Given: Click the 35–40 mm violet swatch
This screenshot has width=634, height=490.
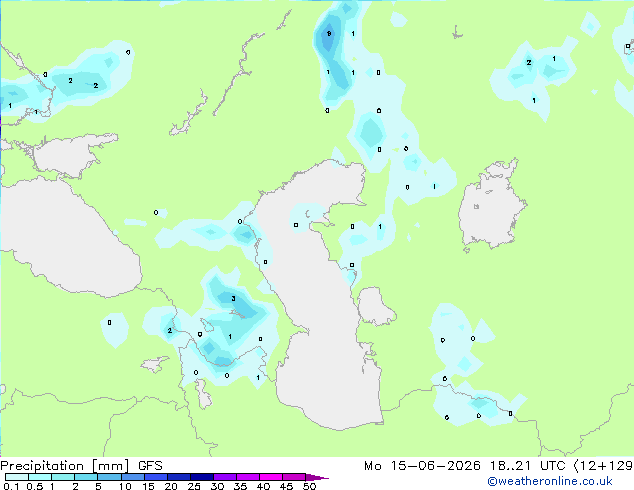Looking at the screenshot, I should click(247, 477).
